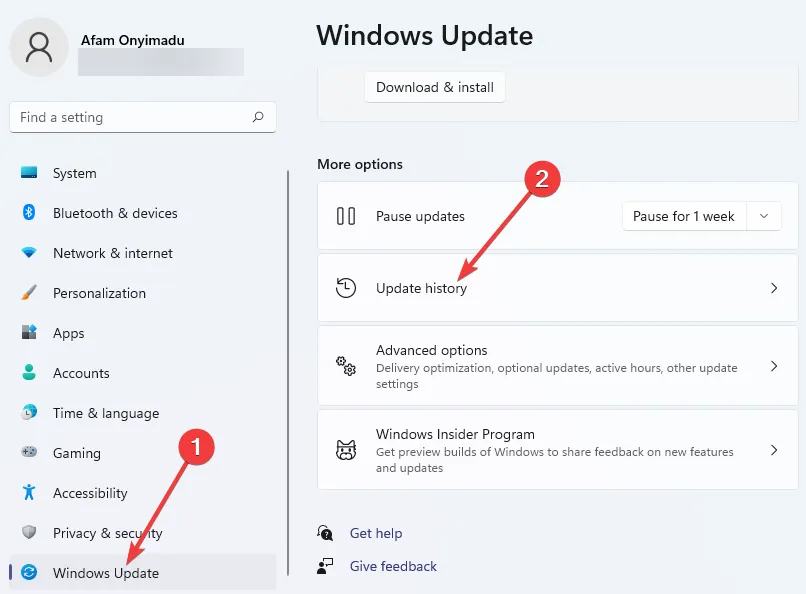Open Advanced options chevron
The image size is (806, 594).
pos(774,366)
